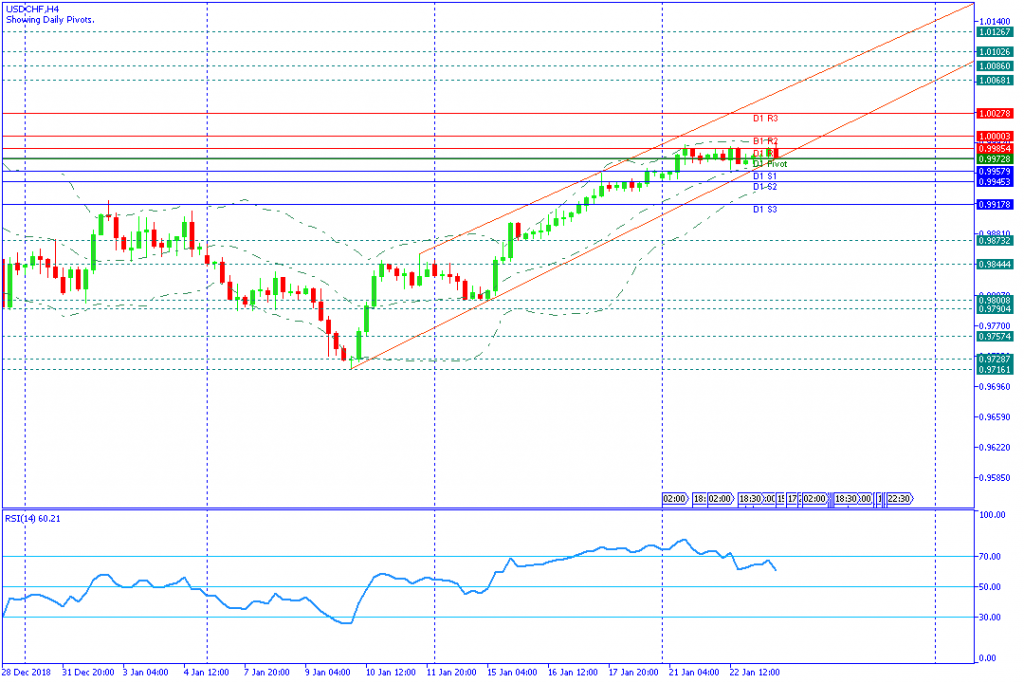Click the red 1.00278 price tag
Viewport: 1024px width, 683px height.
pos(995,115)
